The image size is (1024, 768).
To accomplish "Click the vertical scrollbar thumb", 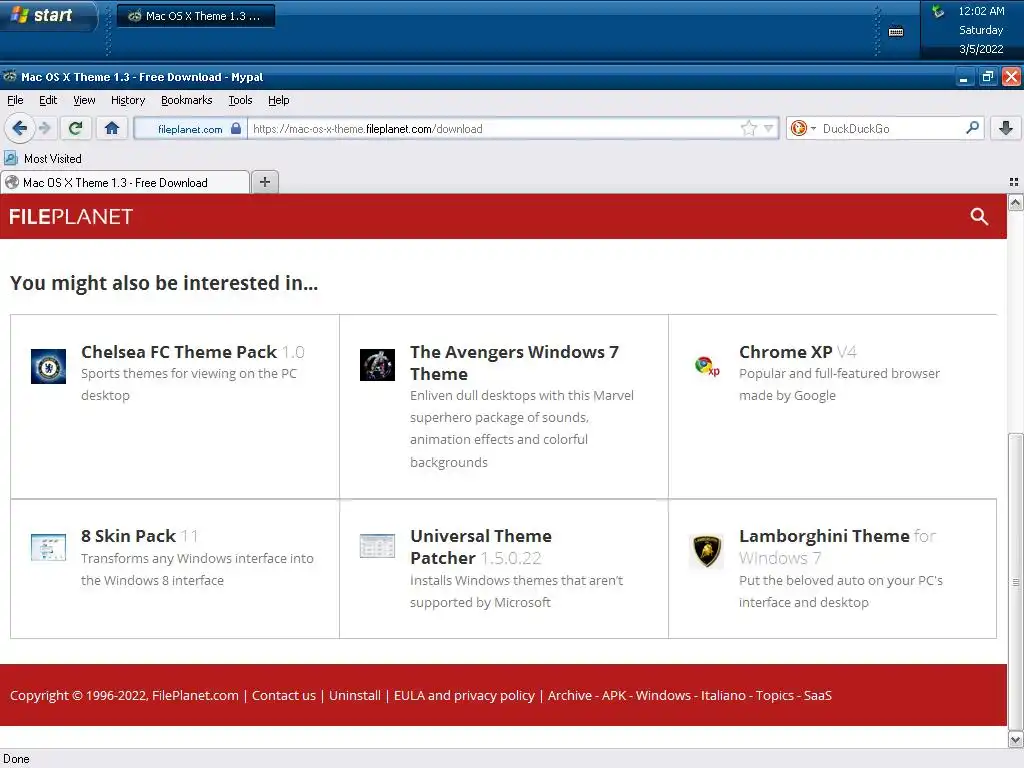I will coord(1016,581).
